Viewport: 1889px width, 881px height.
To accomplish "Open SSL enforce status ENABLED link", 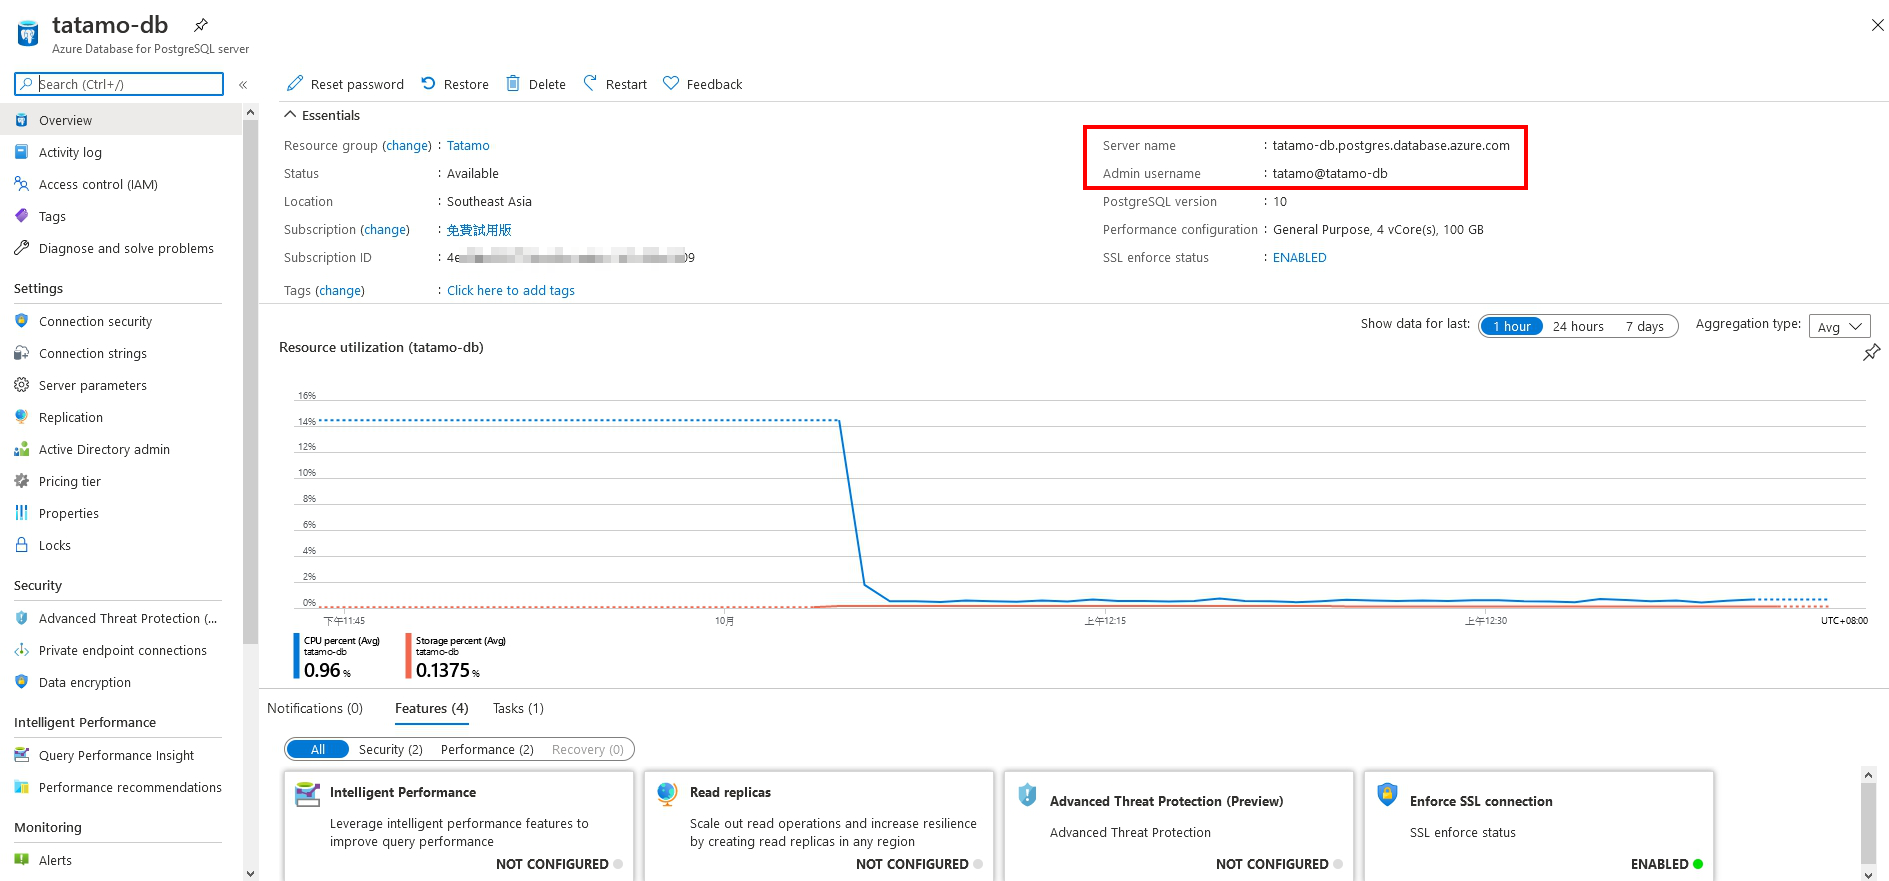I will [1299, 257].
